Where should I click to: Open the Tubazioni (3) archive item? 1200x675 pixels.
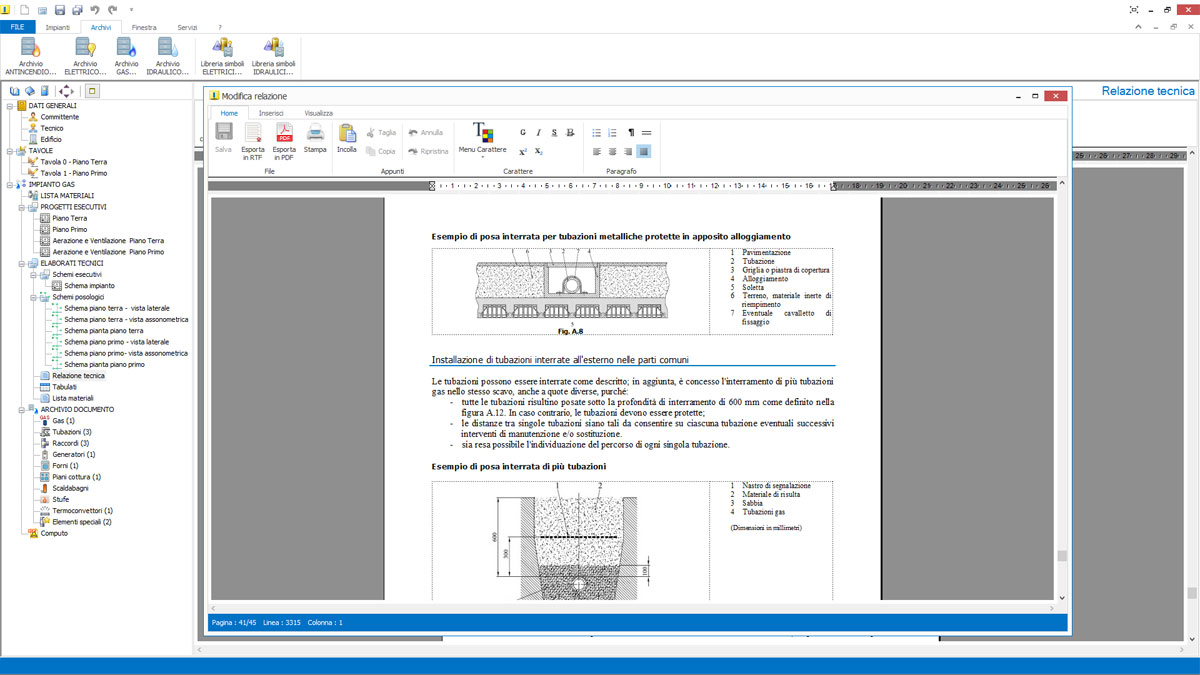pos(72,432)
